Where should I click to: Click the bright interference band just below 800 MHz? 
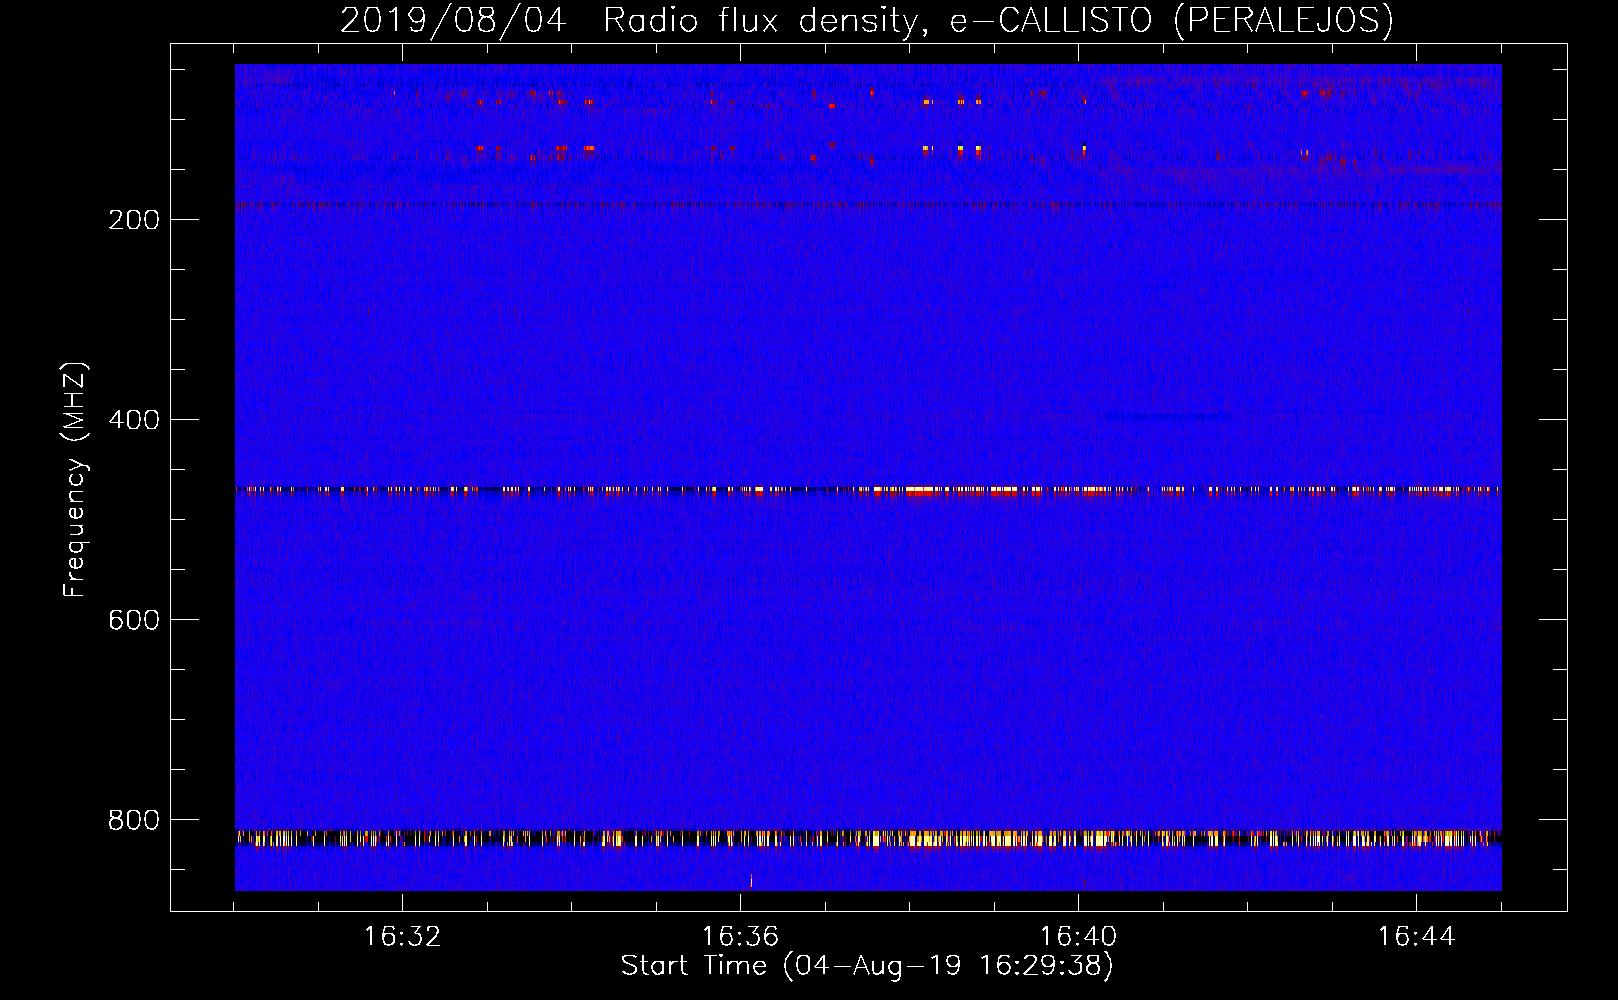(x=868, y=838)
